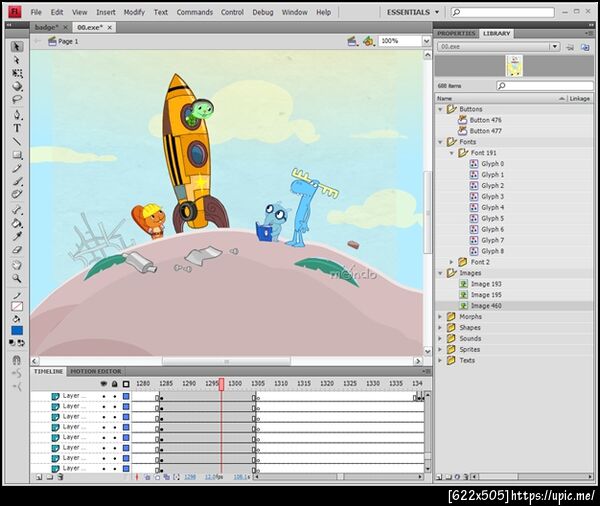Click the Edit Scene icon above stage

coord(352,41)
